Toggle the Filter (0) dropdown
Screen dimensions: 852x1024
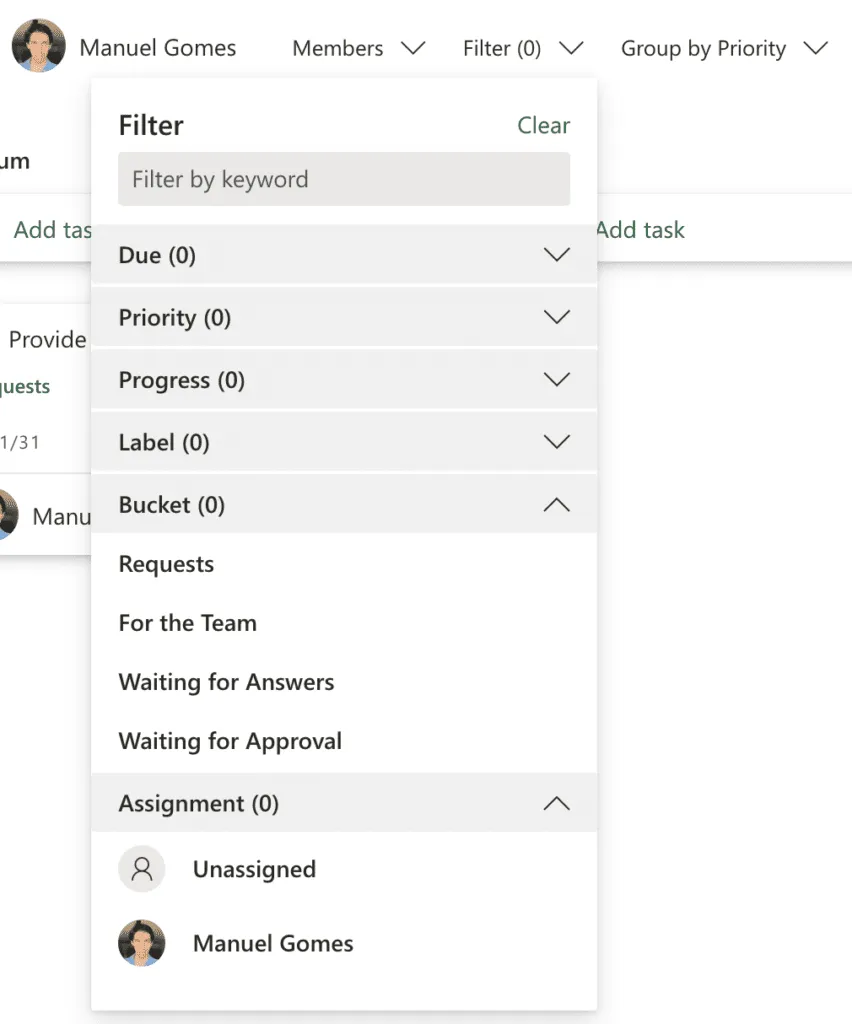(x=522, y=48)
